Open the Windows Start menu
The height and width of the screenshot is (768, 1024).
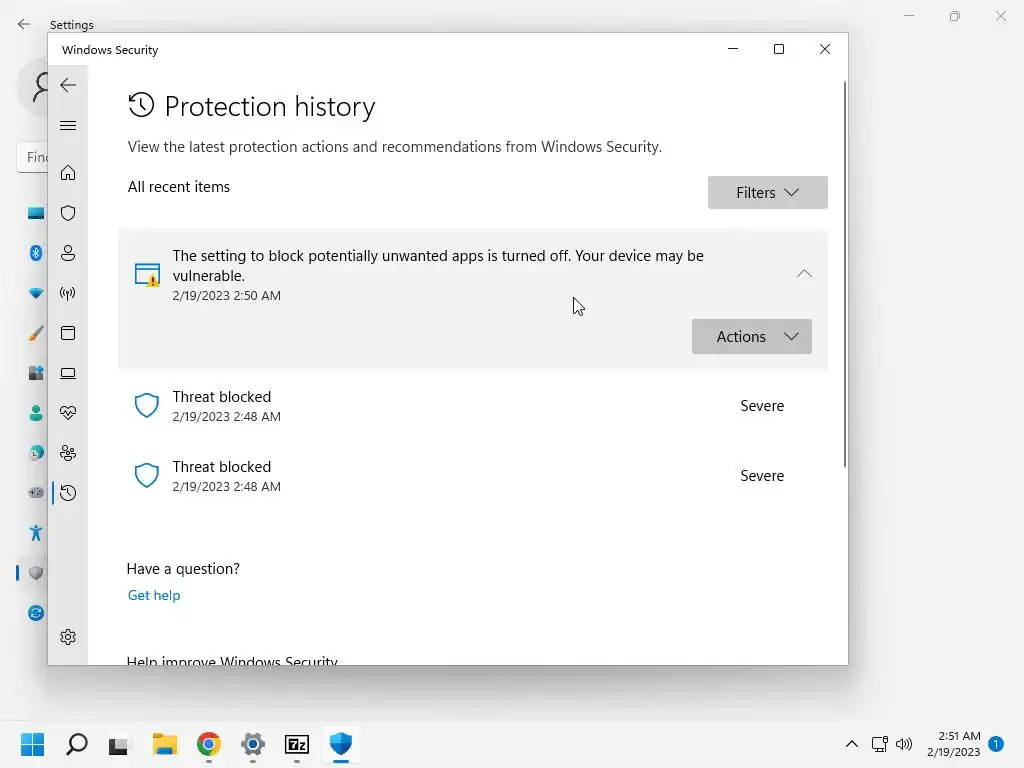(32, 744)
